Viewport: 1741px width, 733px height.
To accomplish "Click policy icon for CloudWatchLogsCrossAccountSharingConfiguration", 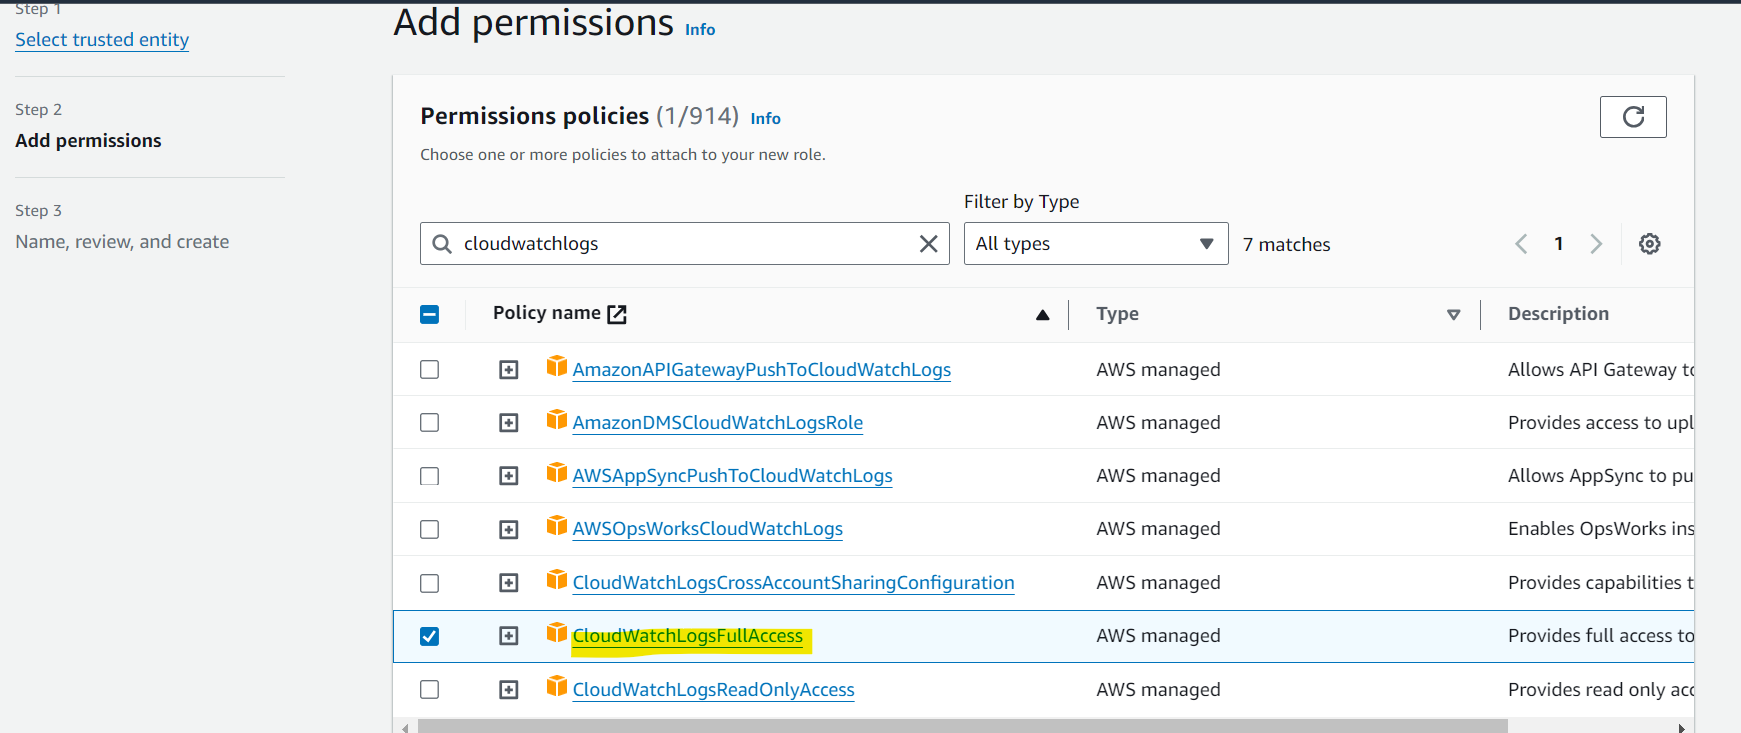I will [557, 579].
